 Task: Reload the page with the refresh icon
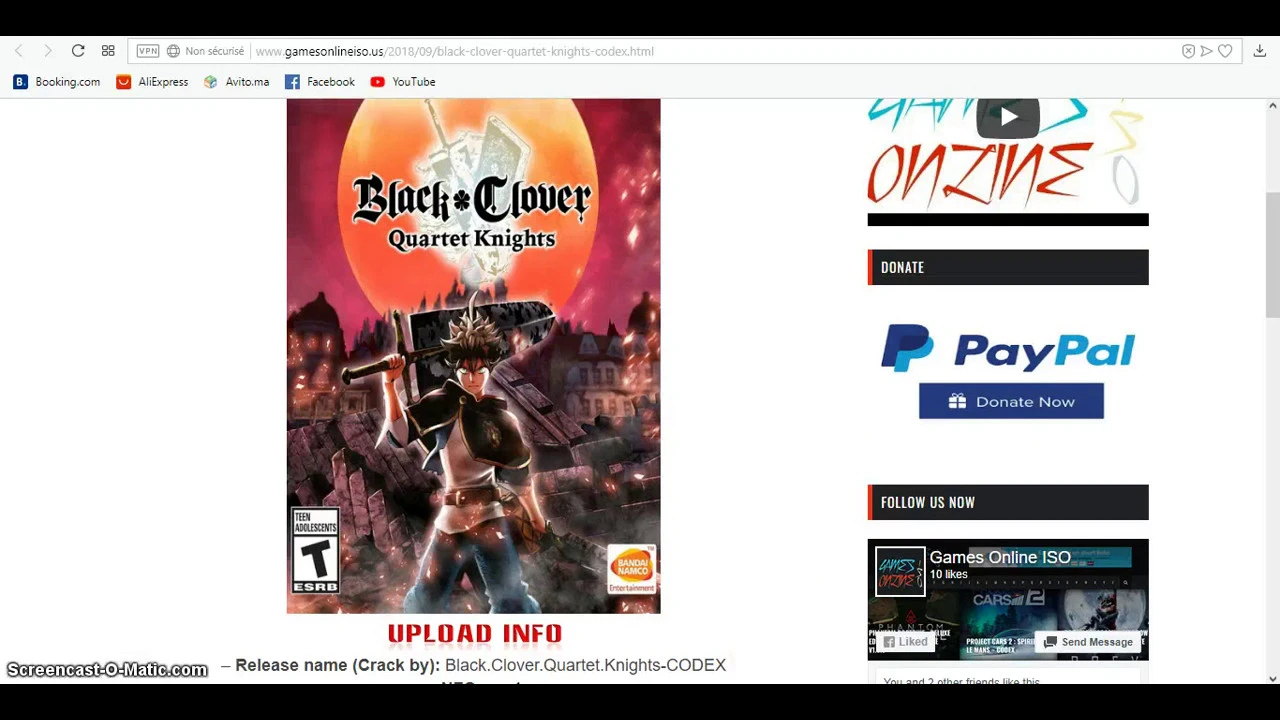pyautogui.click(x=78, y=51)
